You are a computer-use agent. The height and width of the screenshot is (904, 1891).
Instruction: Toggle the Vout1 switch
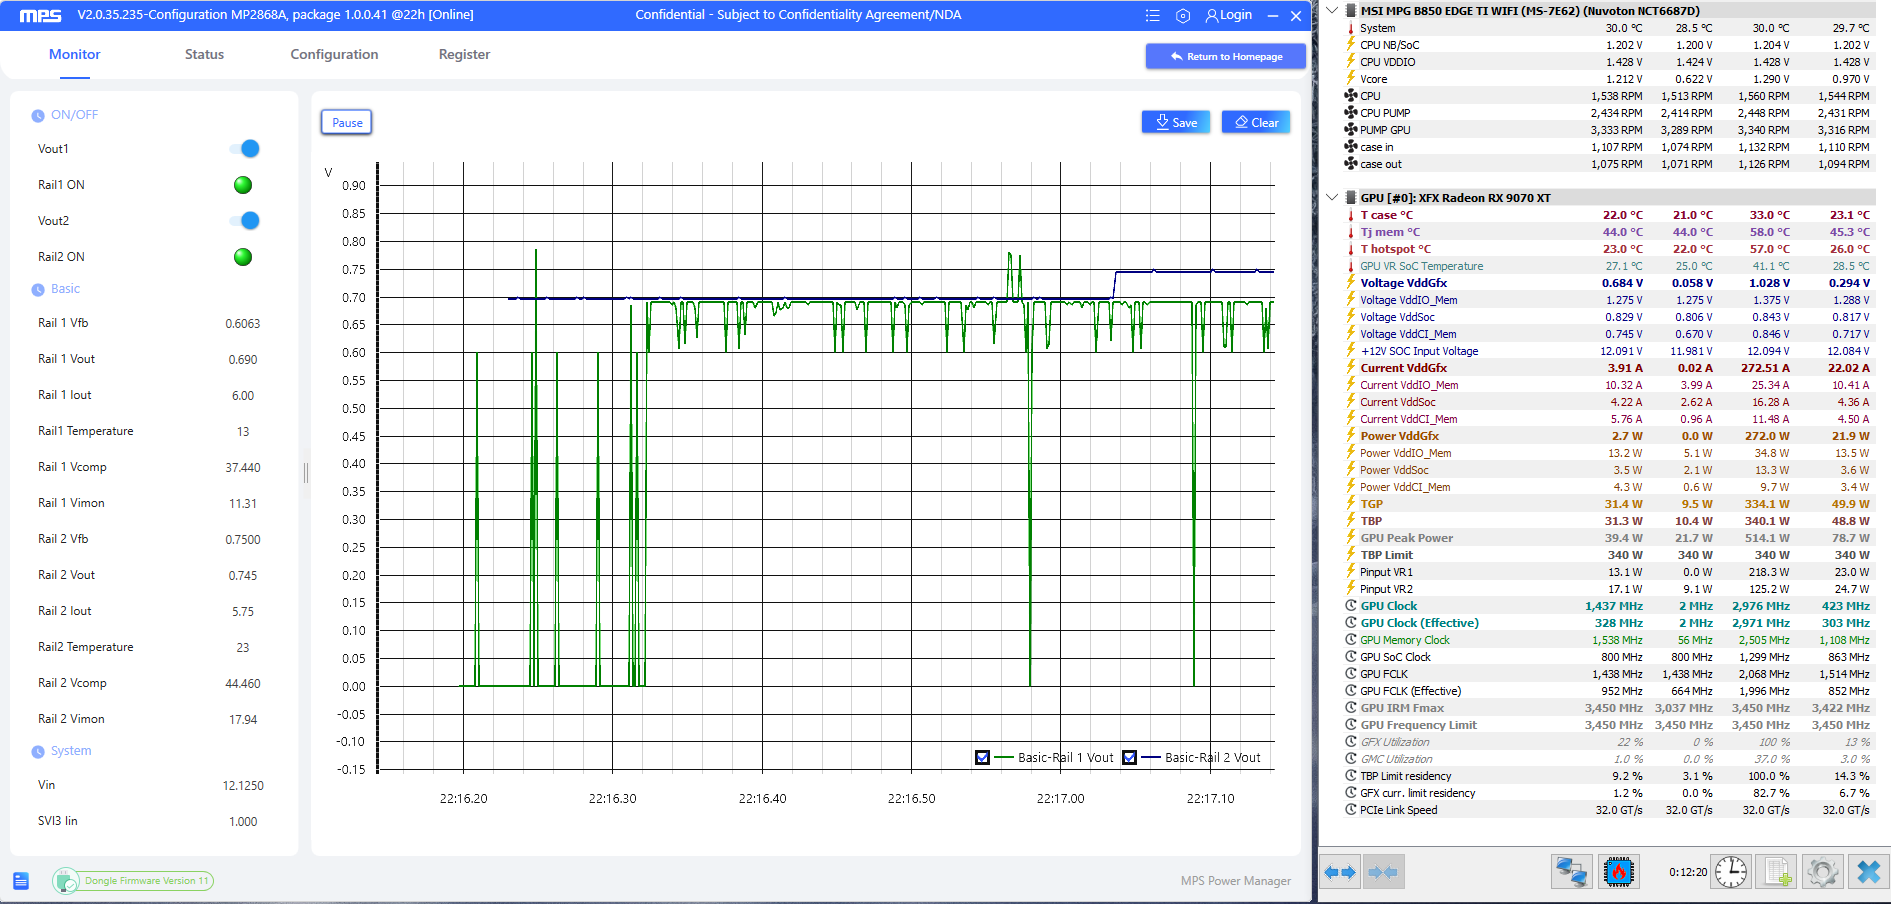[244, 149]
